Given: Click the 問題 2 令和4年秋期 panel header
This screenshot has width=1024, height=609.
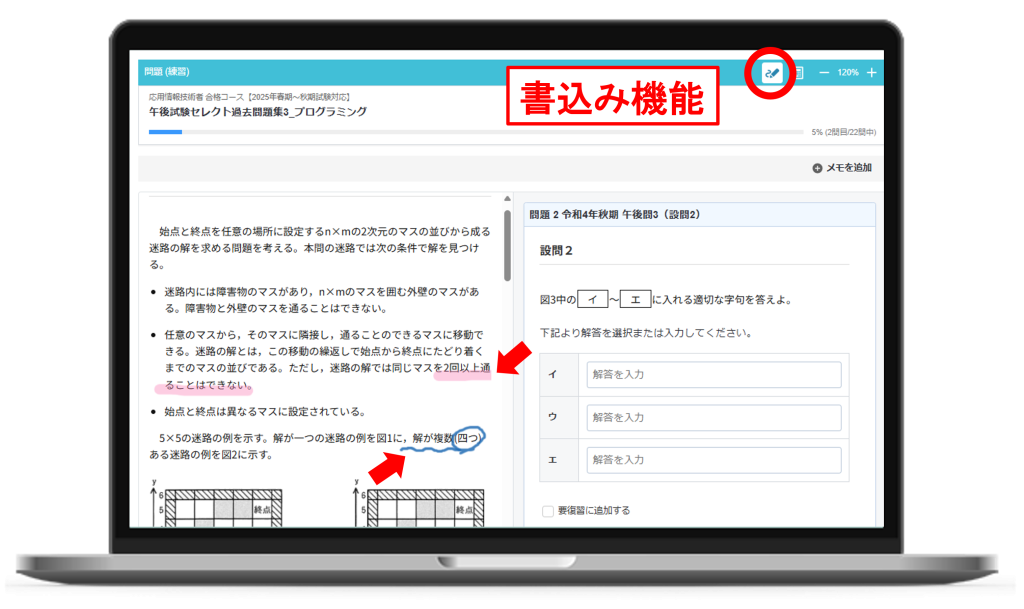Looking at the screenshot, I should tap(614, 214).
